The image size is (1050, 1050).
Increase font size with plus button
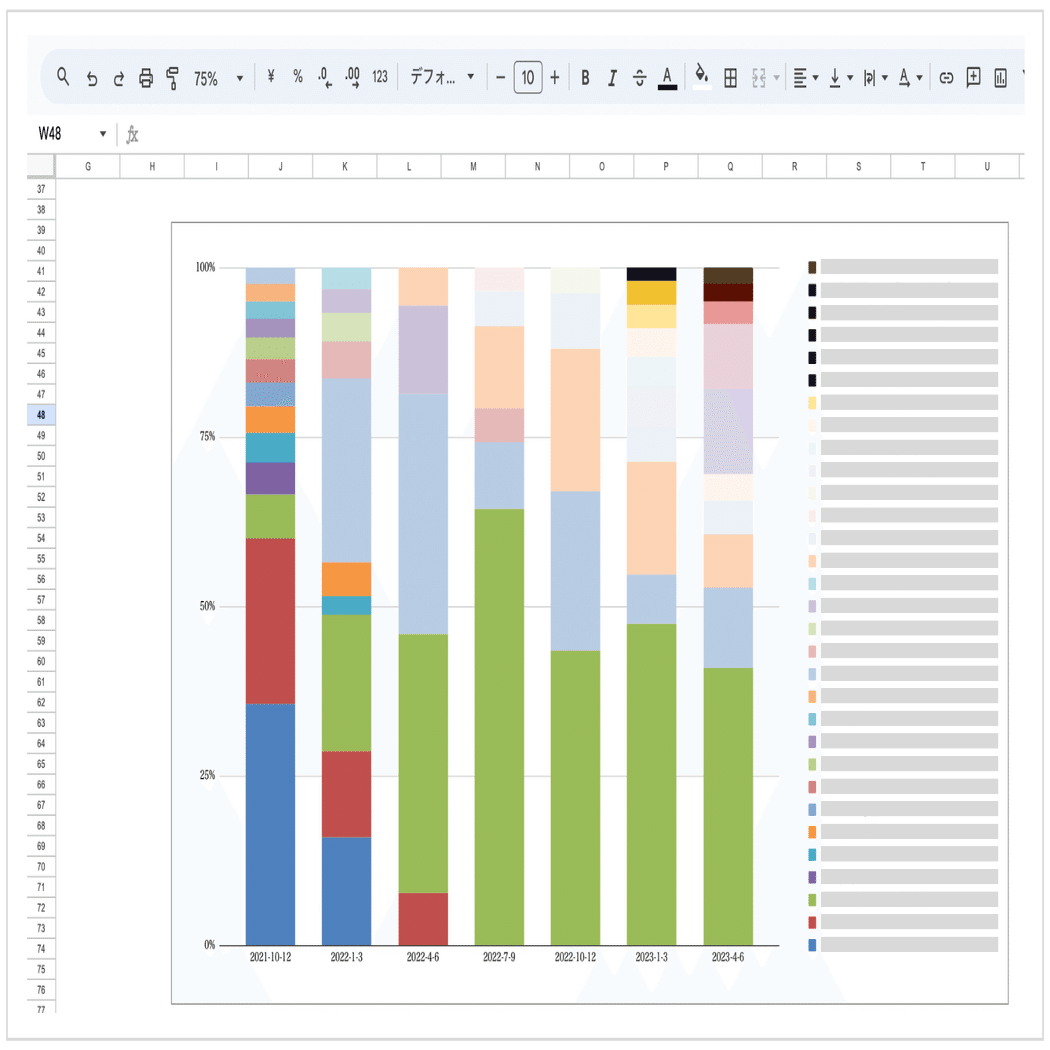554,78
